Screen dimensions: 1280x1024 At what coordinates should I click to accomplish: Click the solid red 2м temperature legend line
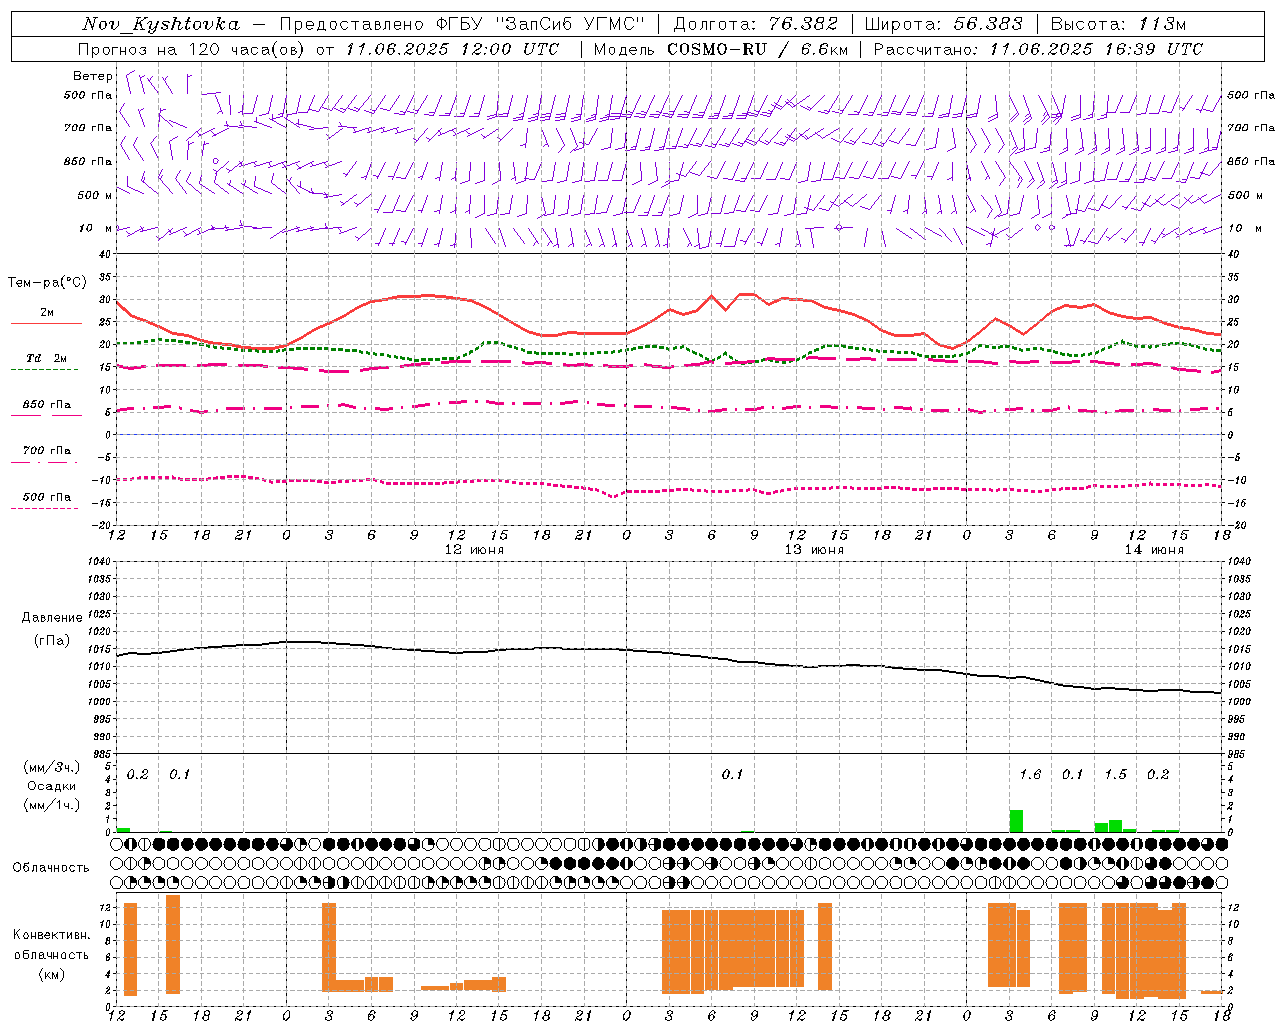click(46, 323)
